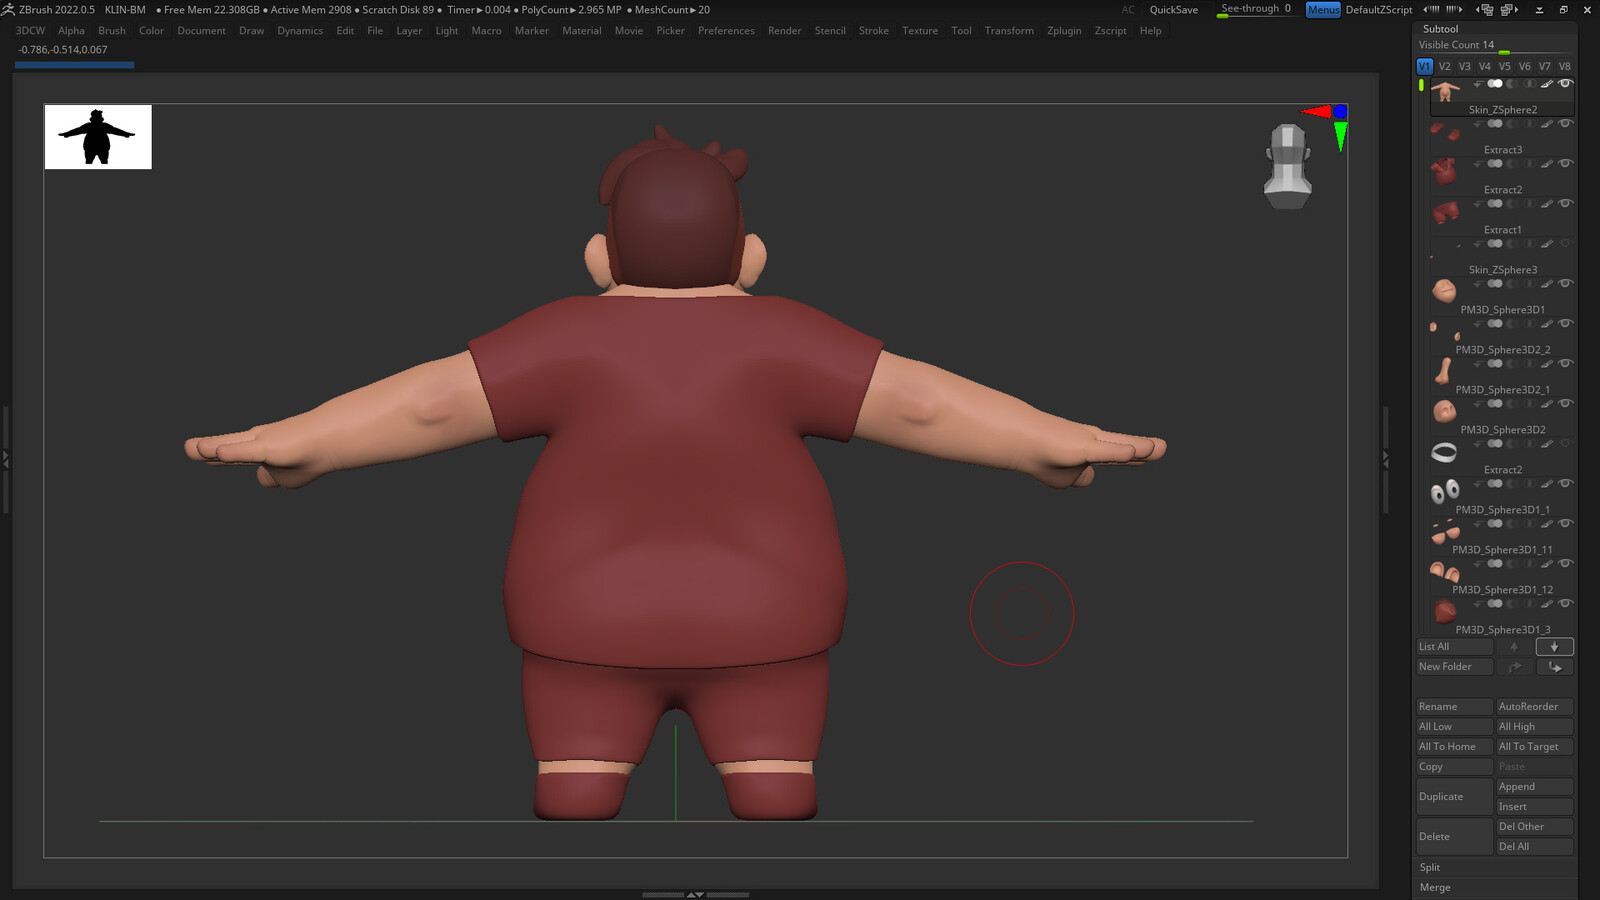Toggle visibility eye of PM3D_Sphere3D1_1 eyes subtool

pos(1565,484)
